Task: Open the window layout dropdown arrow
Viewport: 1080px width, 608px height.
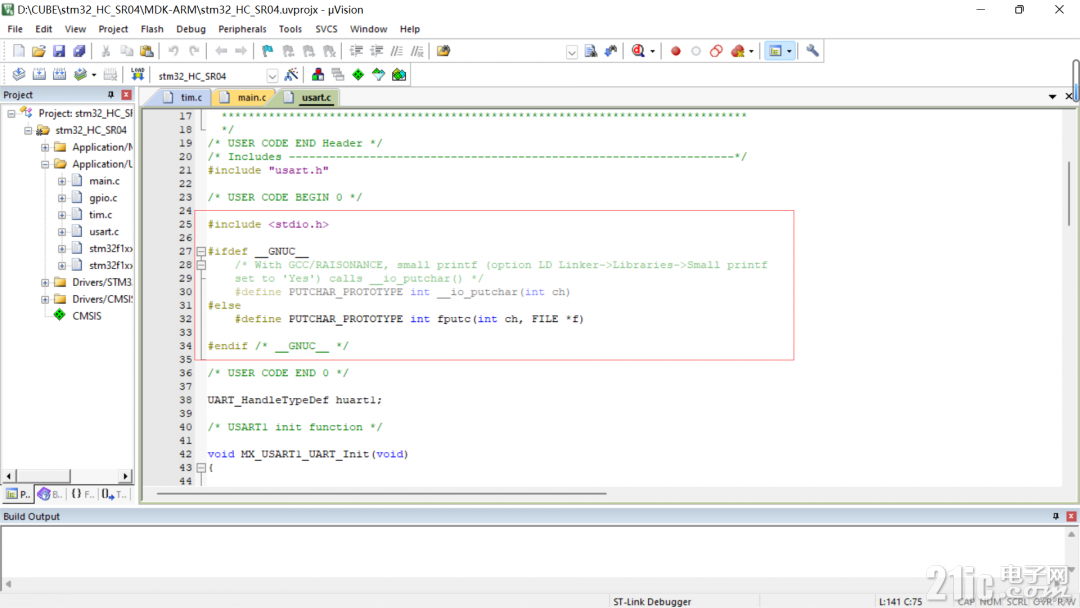Action: point(789,51)
